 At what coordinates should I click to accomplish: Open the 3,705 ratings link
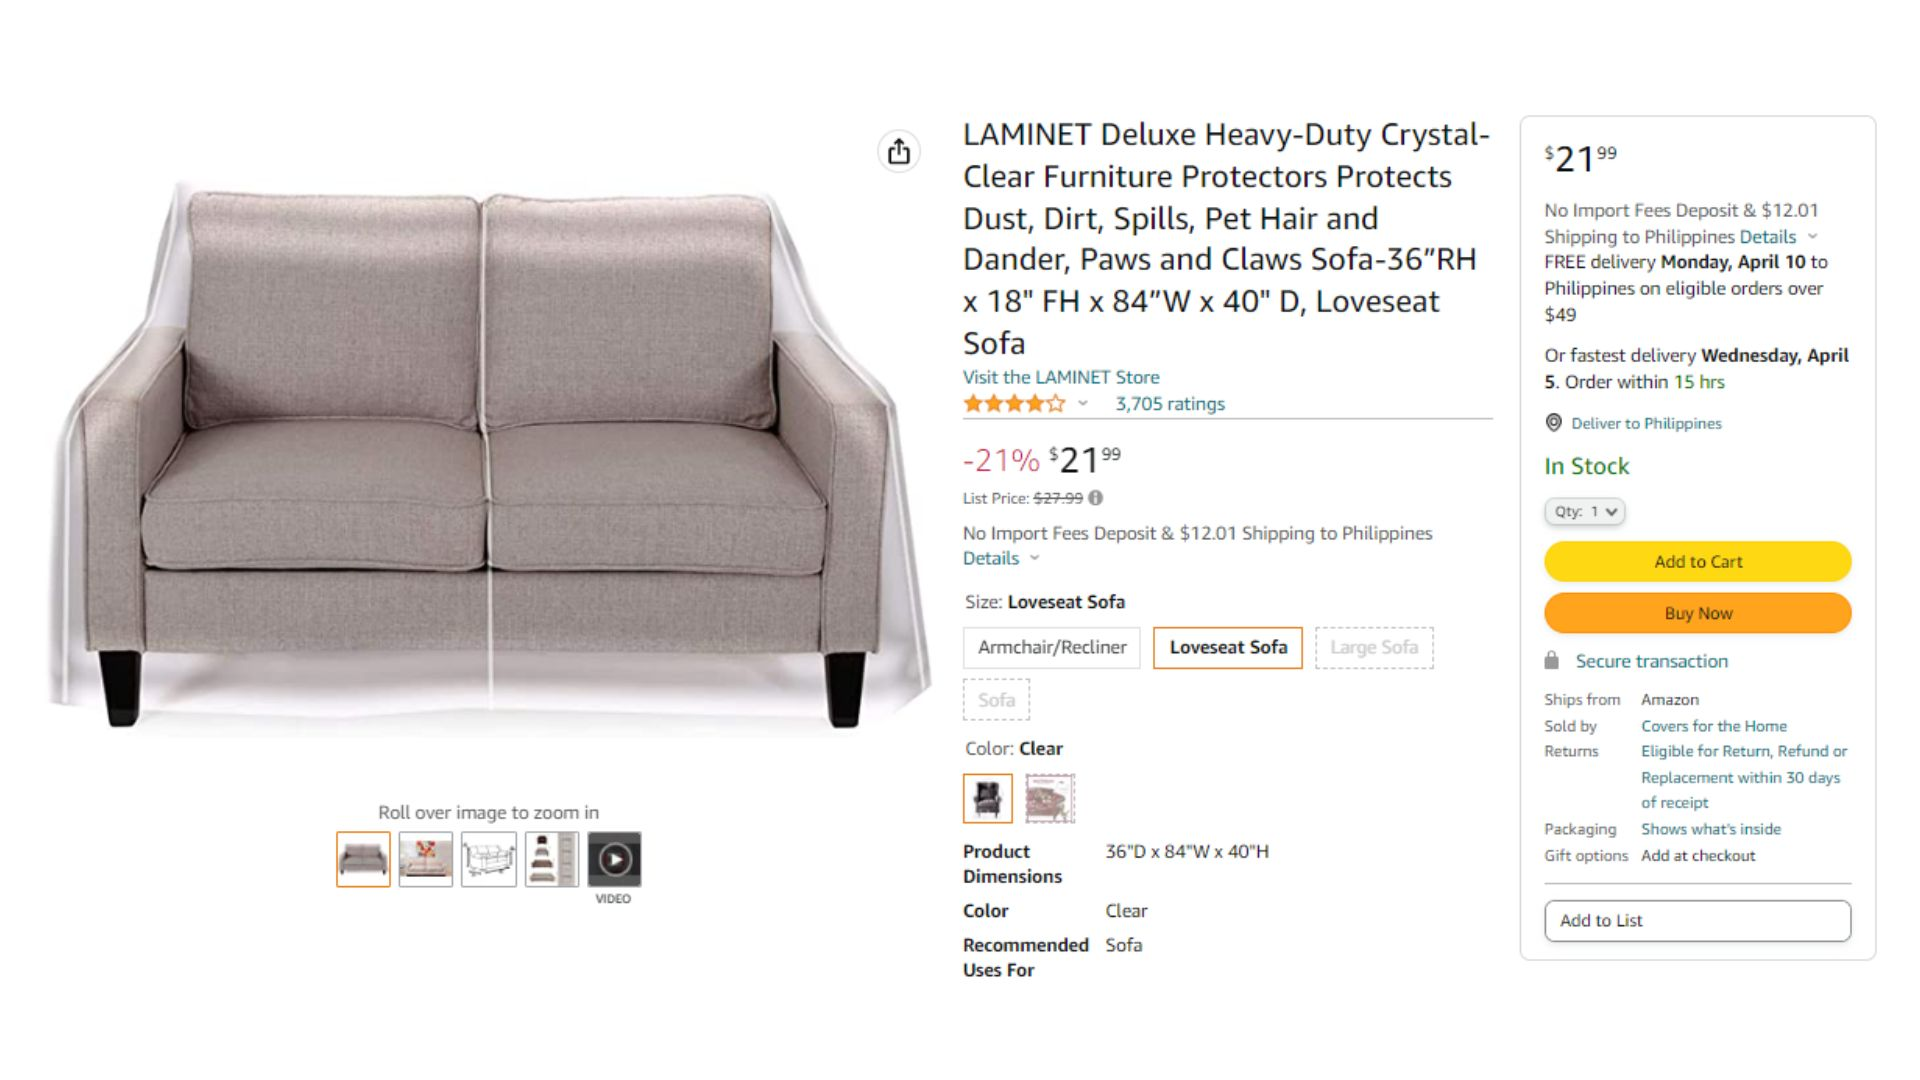(x=1170, y=404)
